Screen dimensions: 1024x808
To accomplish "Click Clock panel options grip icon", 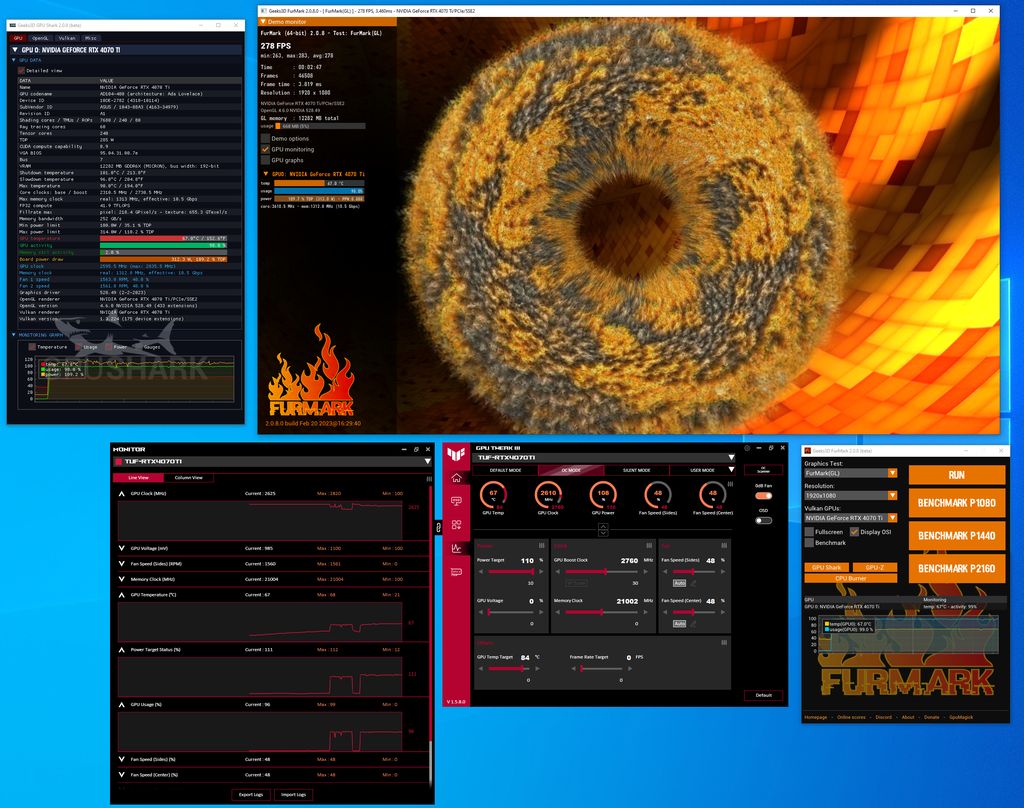I will (649, 545).
